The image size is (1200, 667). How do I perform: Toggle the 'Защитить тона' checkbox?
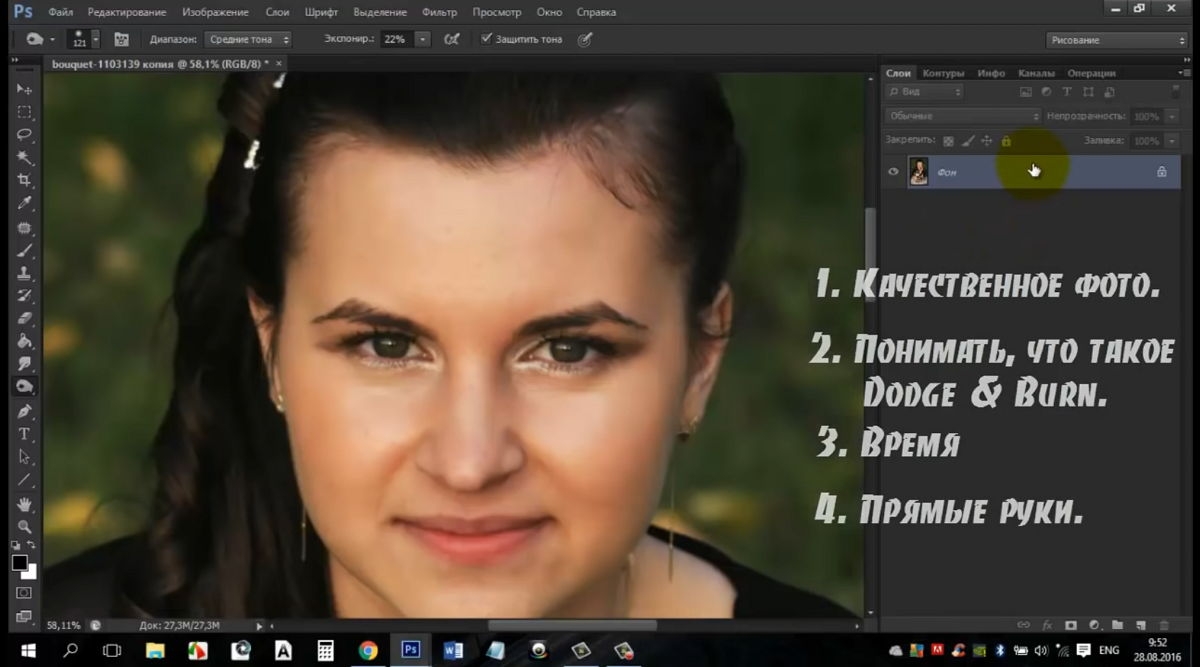pyautogui.click(x=486, y=39)
